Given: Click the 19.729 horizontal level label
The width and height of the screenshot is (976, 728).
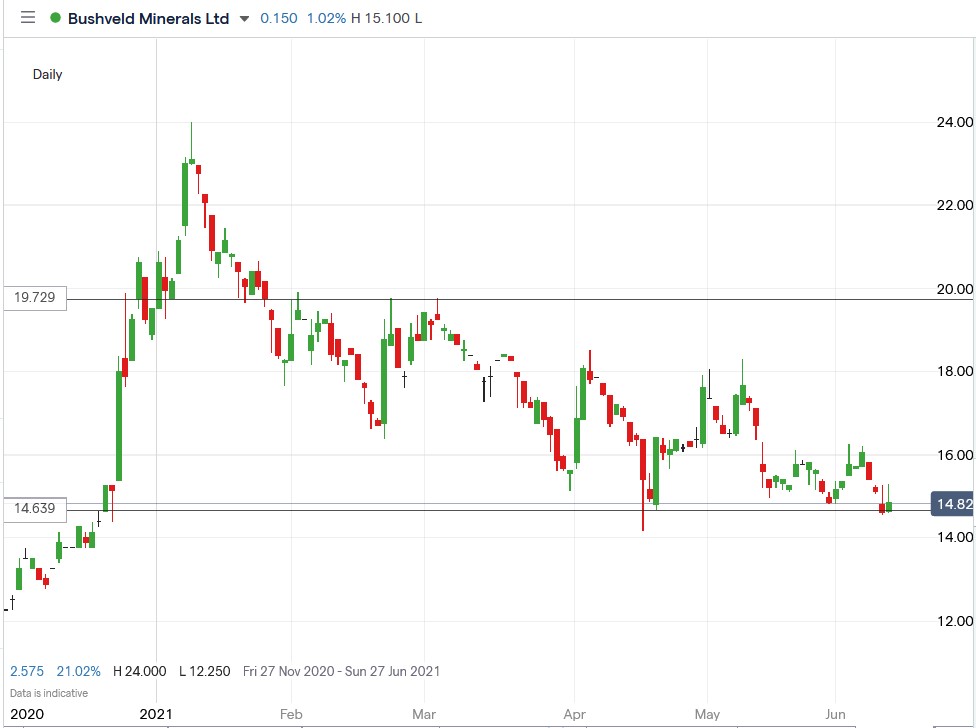Looking at the screenshot, I should [33, 297].
